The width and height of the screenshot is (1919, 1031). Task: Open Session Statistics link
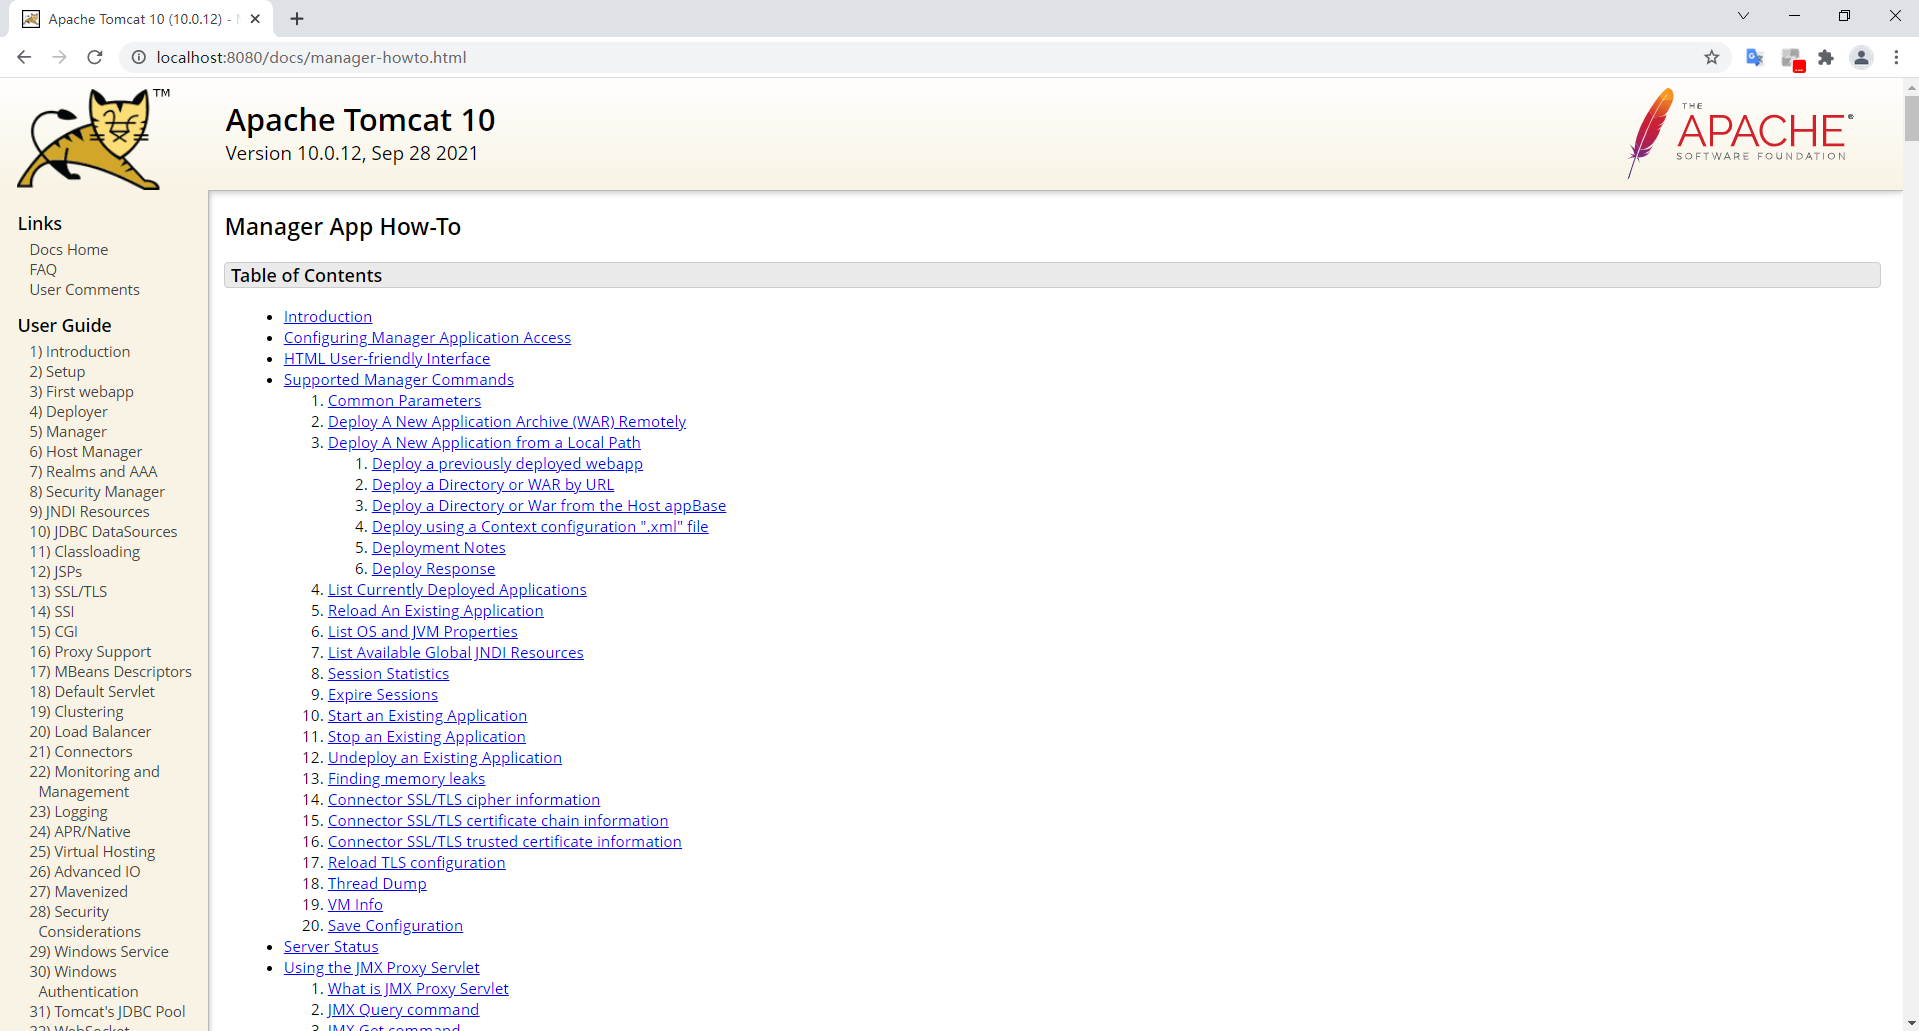[x=388, y=674]
